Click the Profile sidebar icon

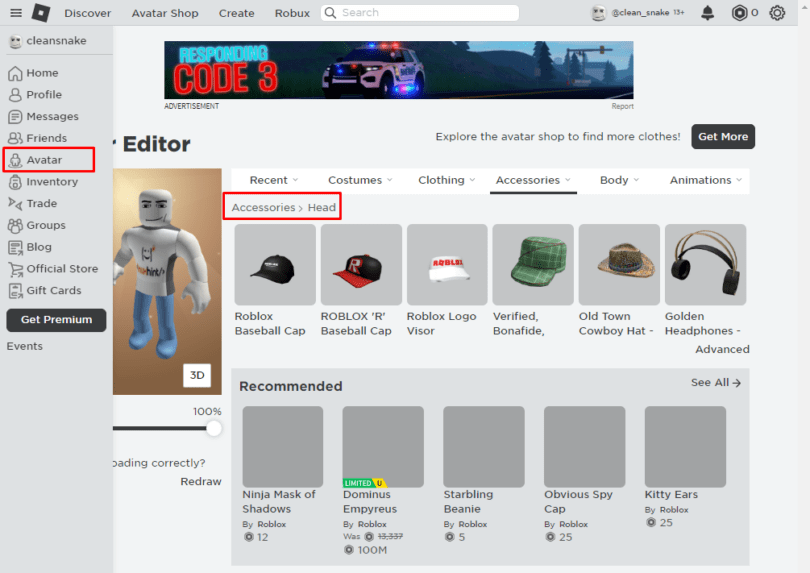tap(15, 95)
